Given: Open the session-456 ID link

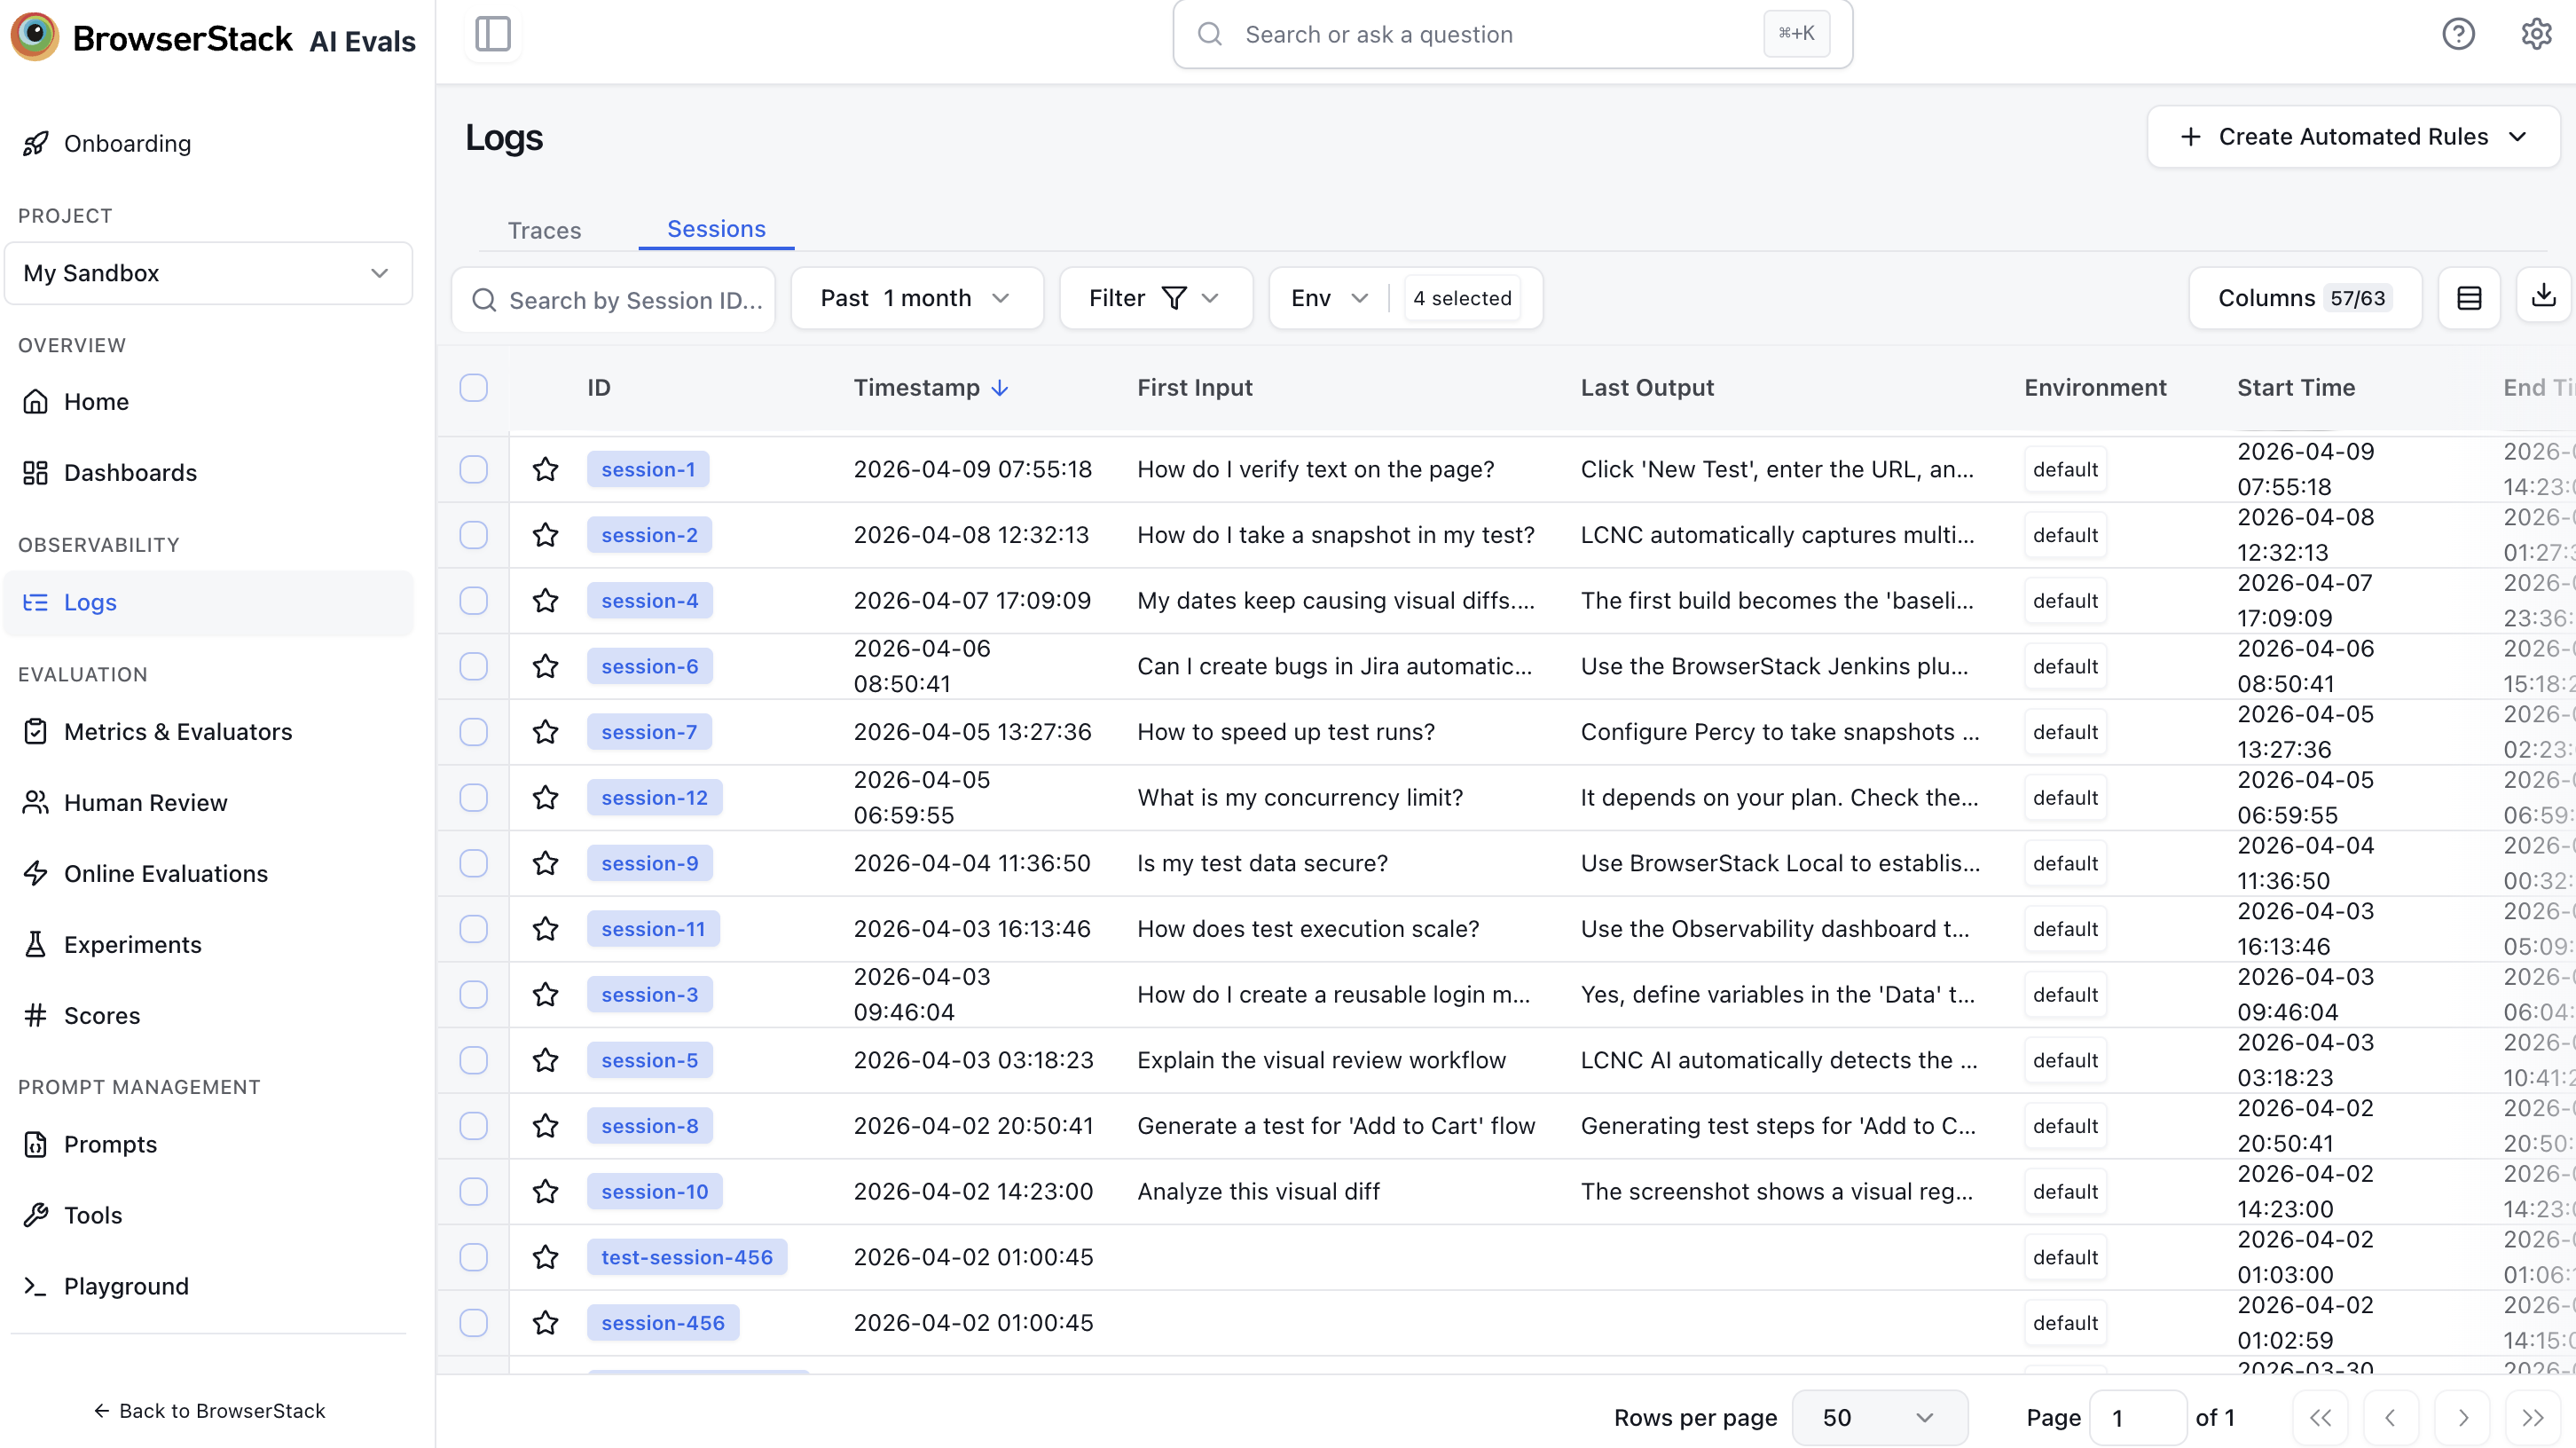Looking at the screenshot, I should pyautogui.click(x=663, y=1323).
